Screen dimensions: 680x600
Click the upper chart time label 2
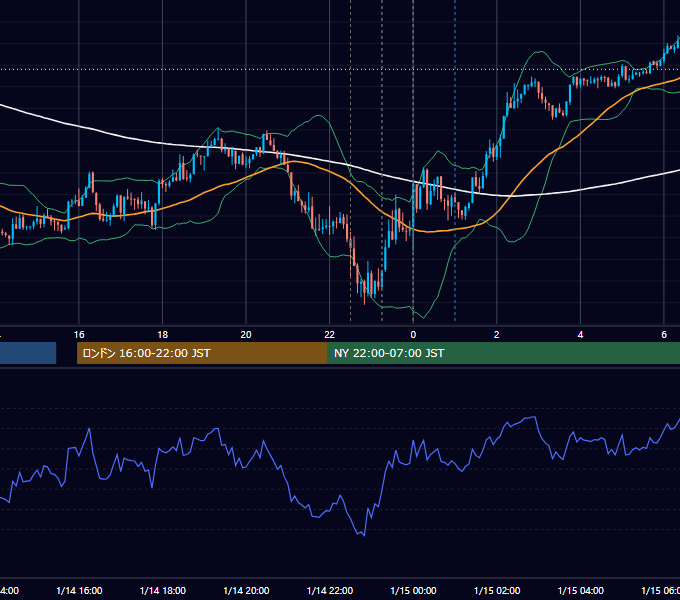click(497, 335)
